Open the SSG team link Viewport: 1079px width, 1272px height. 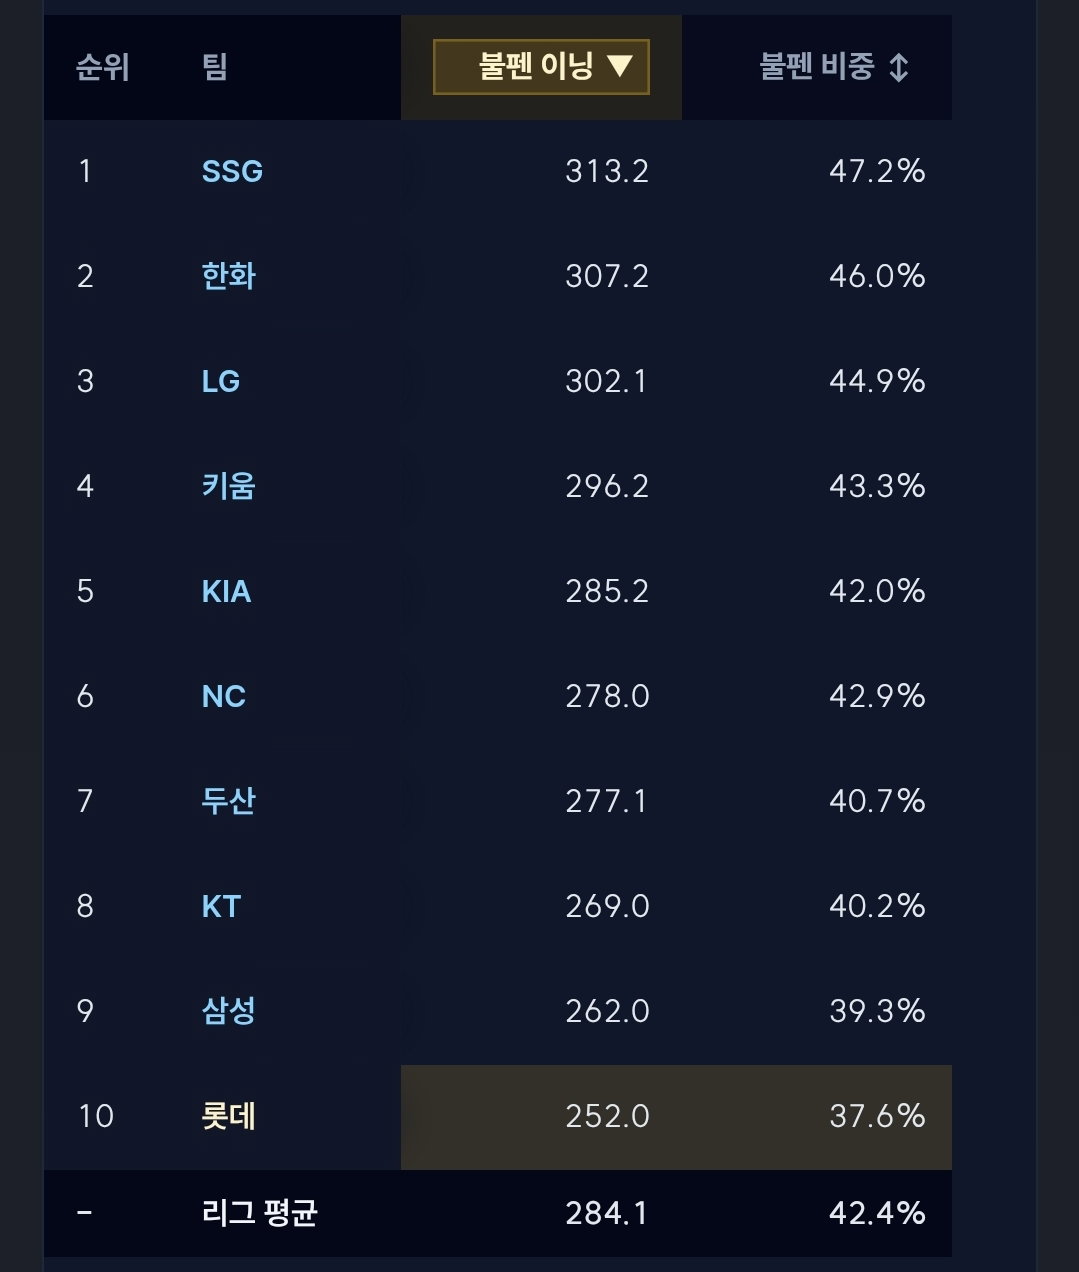click(232, 172)
